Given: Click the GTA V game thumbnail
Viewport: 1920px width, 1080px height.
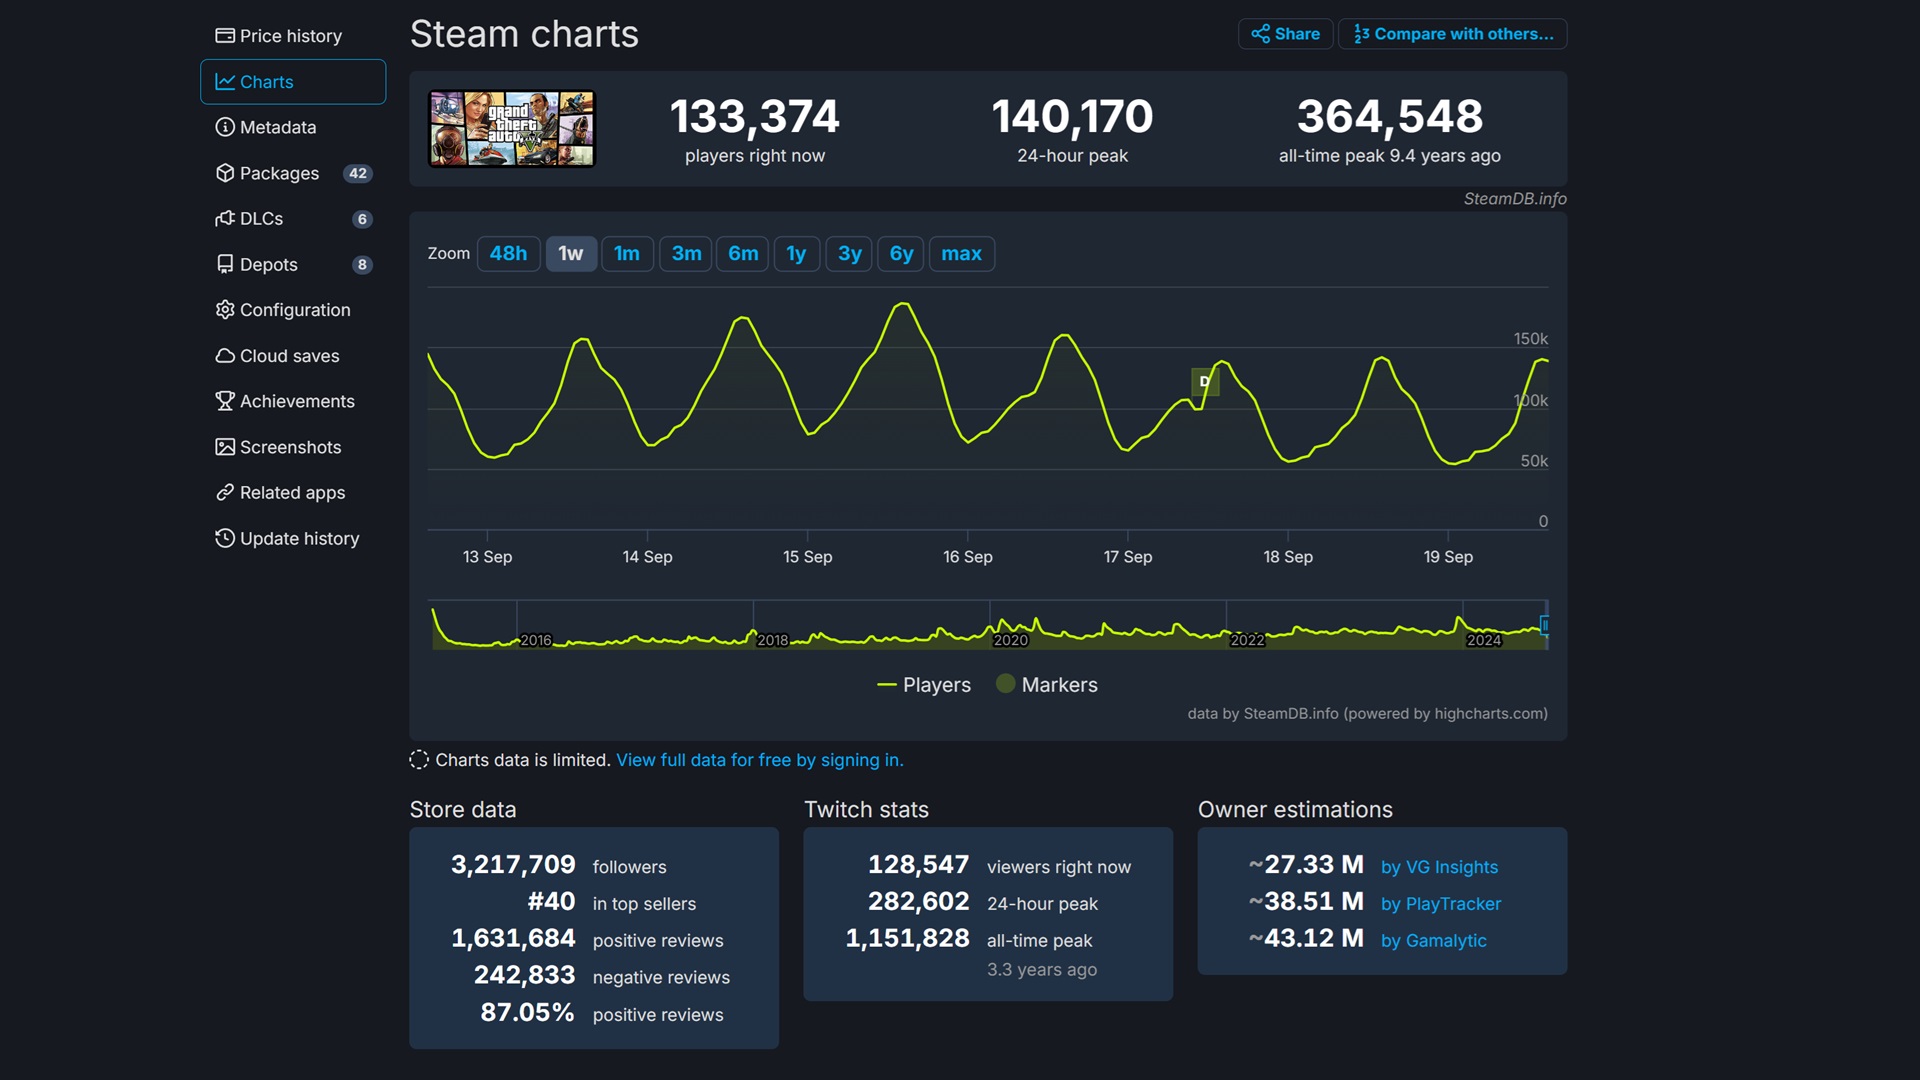Looking at the screenshot, I should pos(511,128).
